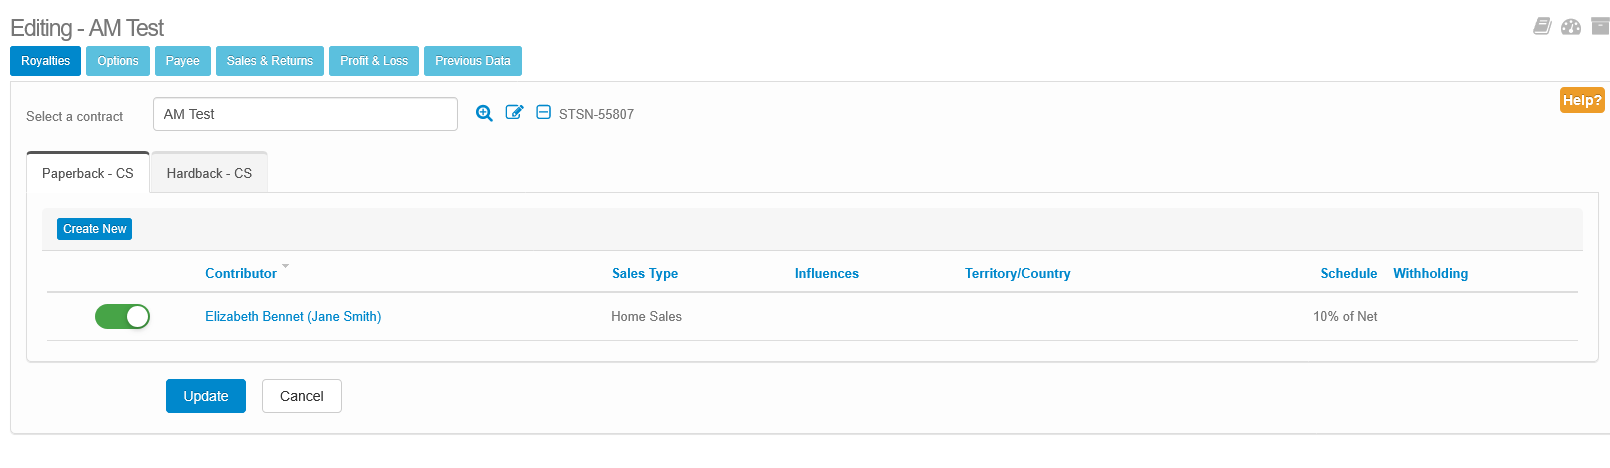Sort table by Schedule header
The image size is (1610, 468).
[x=1348, y=273]
